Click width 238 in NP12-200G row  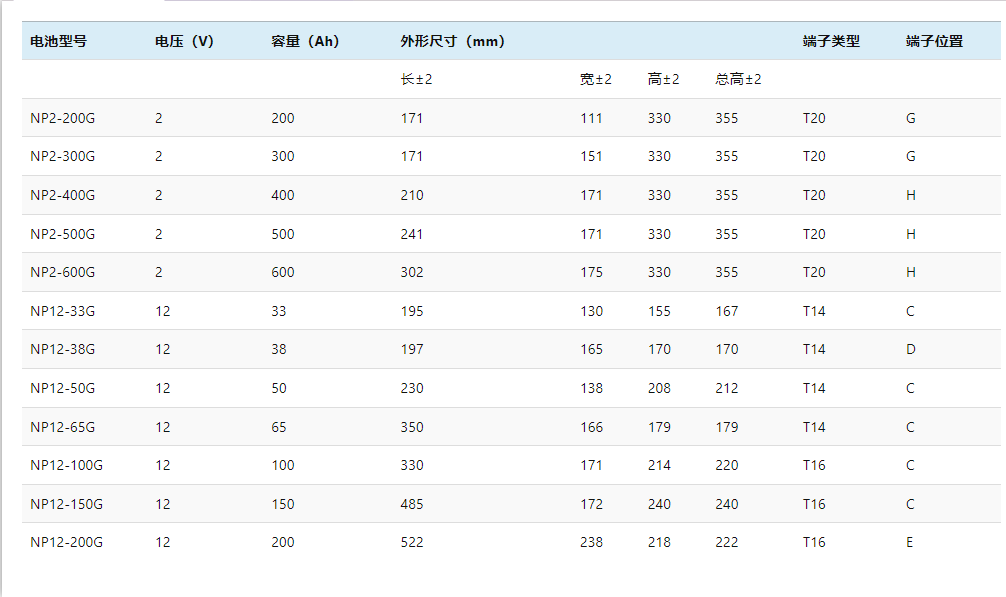tap(592, 542)
